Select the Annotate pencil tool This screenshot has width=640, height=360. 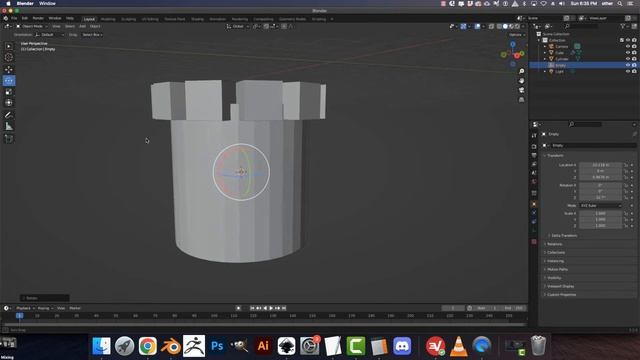point(9,115)
